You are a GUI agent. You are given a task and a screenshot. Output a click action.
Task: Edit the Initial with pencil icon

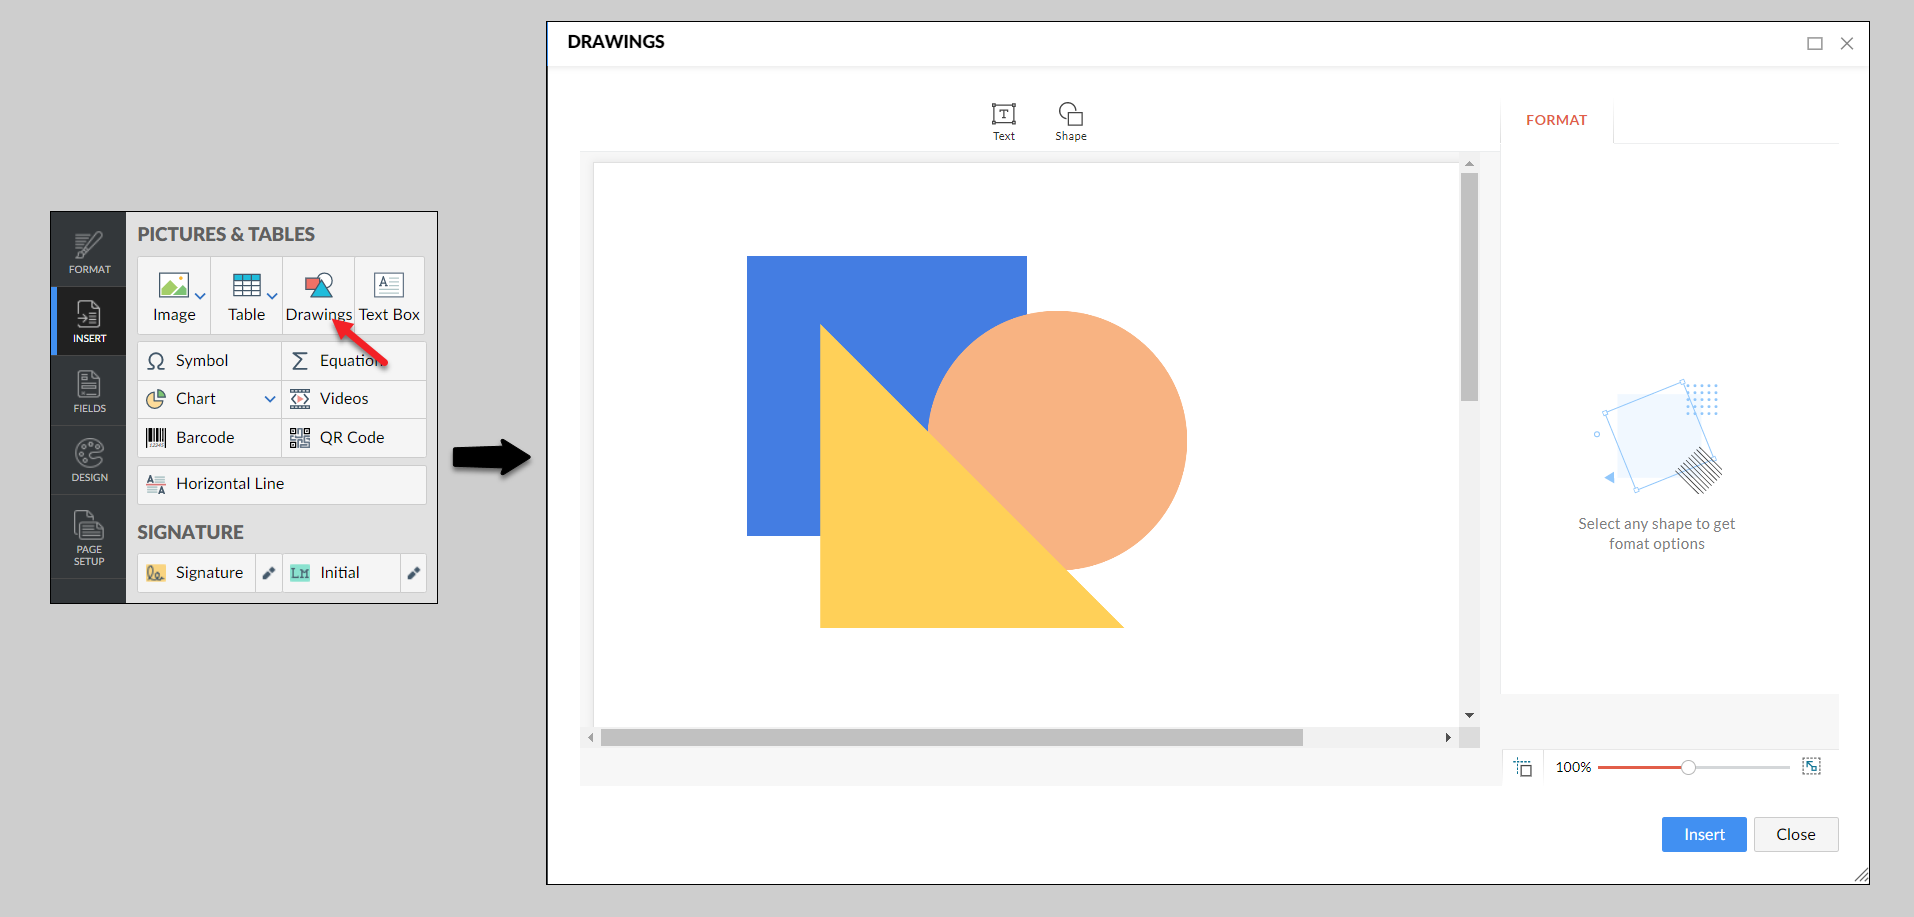(413, 573)
